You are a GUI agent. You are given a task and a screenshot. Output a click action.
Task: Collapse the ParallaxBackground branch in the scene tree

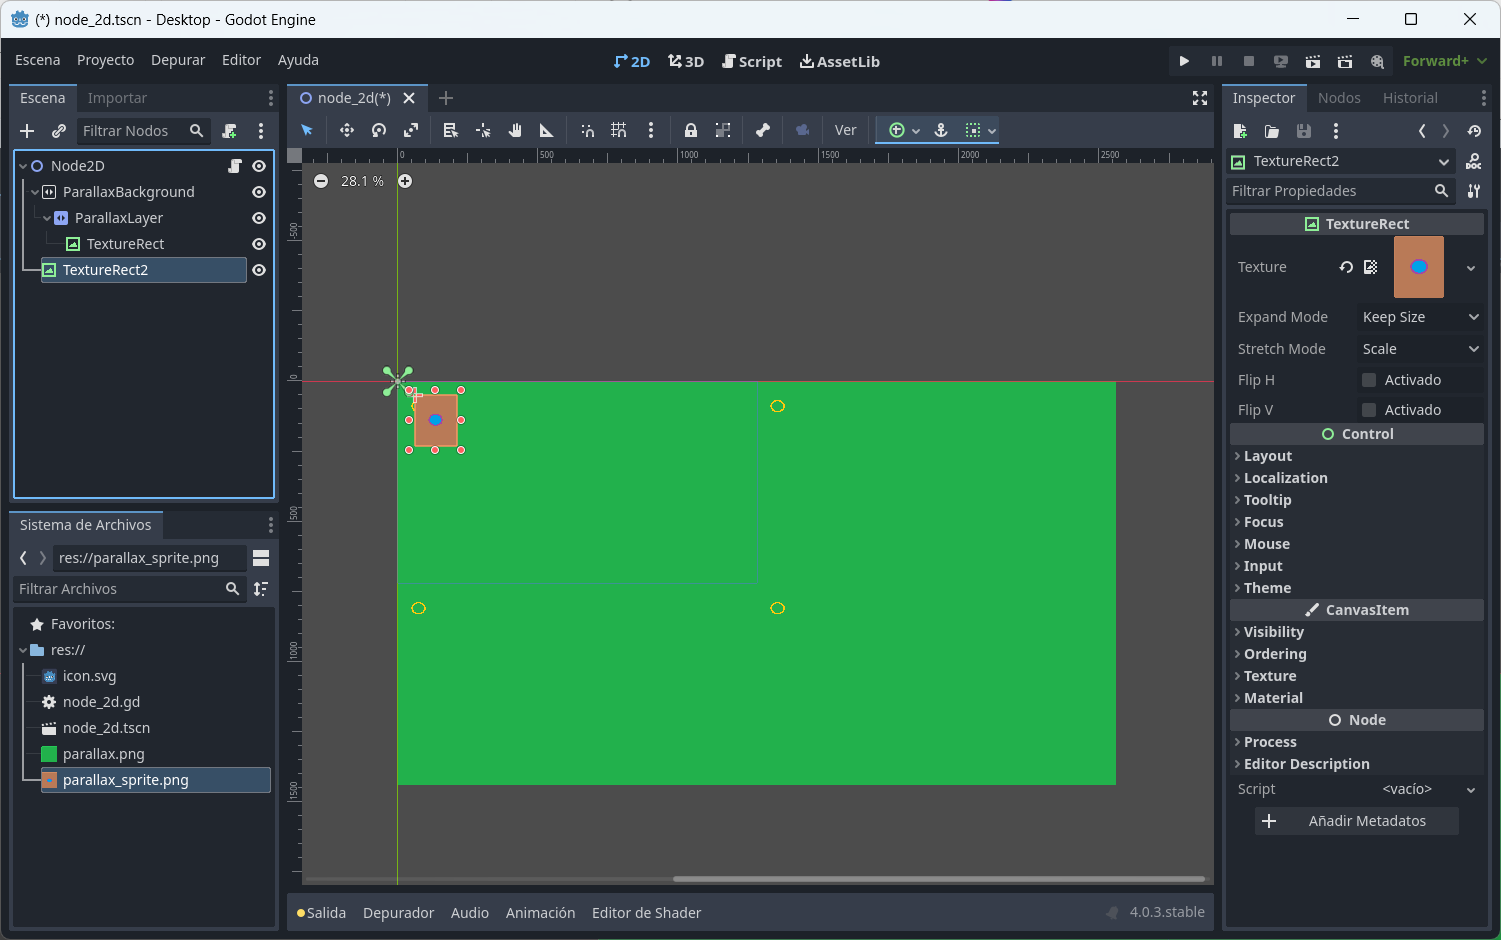pyautogui.click(x=36, y=191)
